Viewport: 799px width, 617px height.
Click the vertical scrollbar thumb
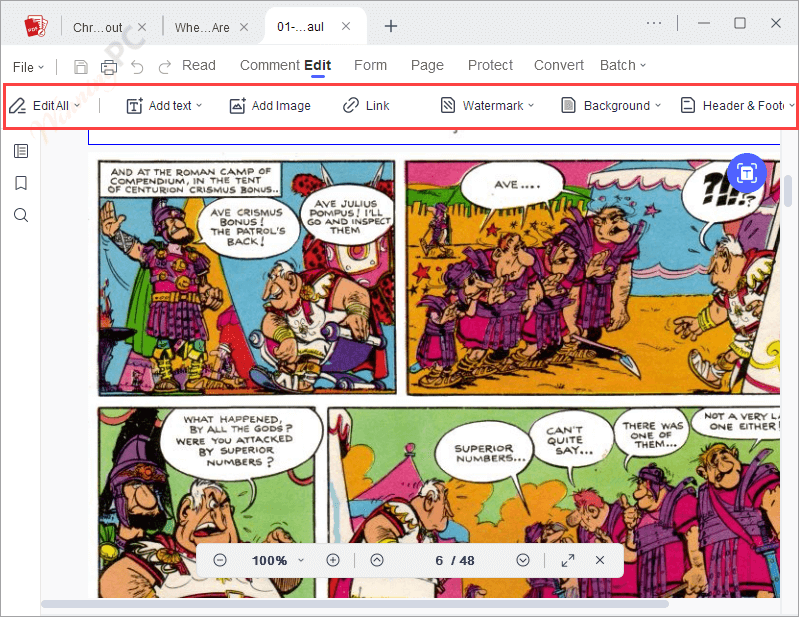[x=788, y=191]
